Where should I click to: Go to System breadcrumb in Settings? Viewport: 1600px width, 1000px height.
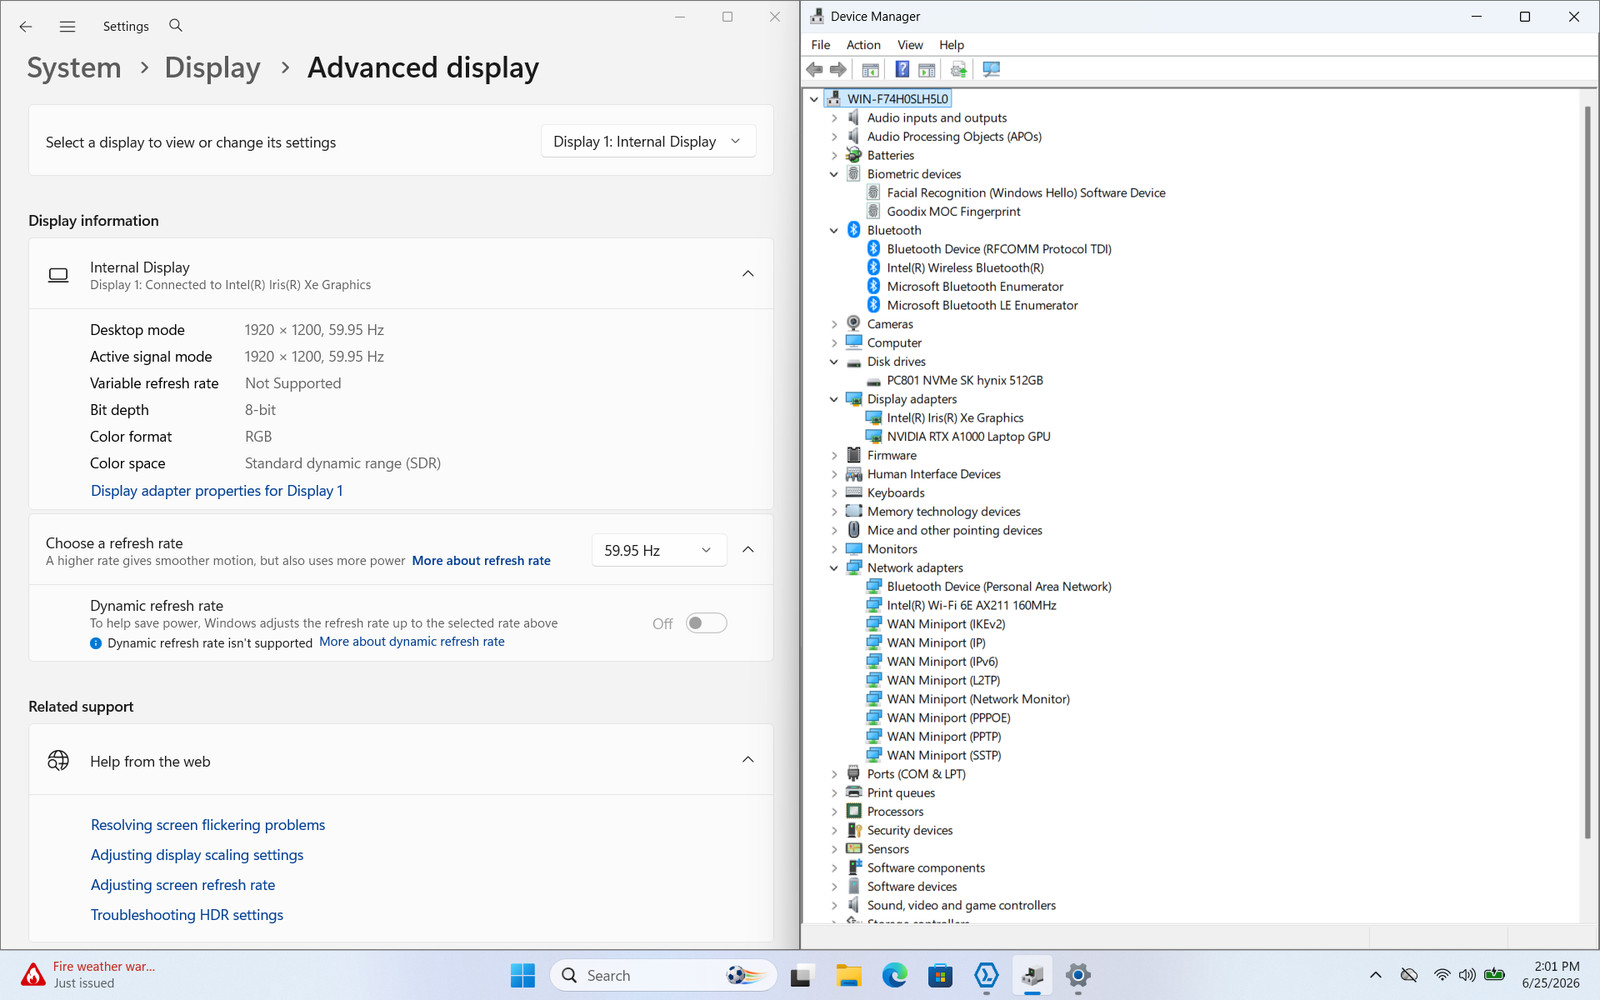coord(74,68)
